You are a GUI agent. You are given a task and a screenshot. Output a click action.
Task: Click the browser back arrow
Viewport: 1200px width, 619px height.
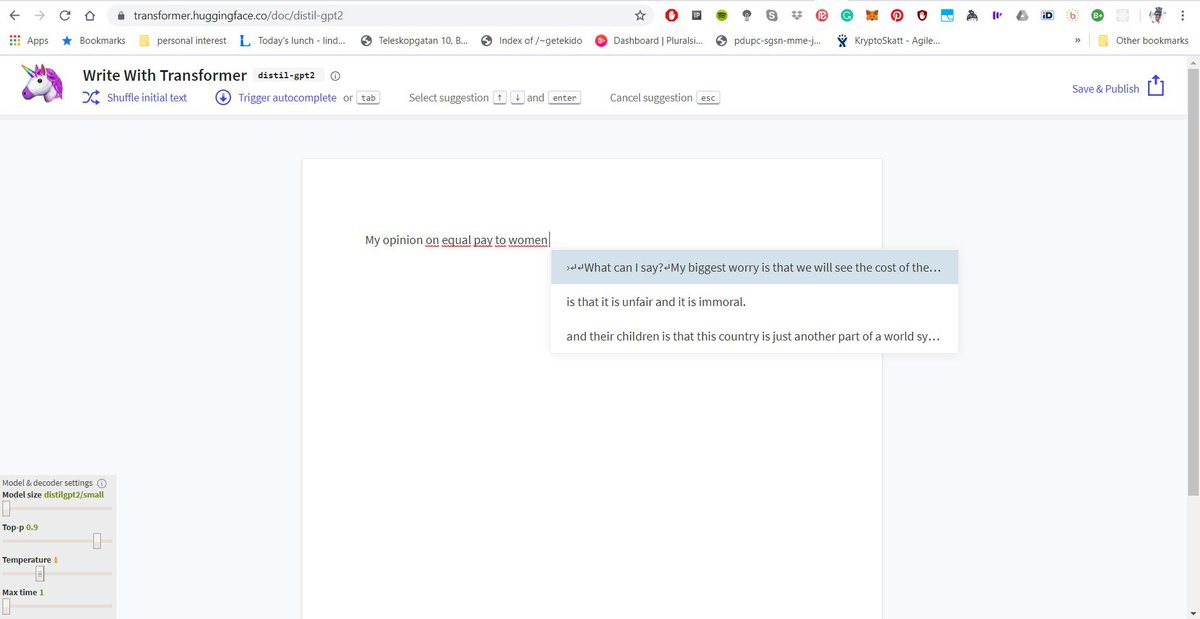[x=14, y=16]
